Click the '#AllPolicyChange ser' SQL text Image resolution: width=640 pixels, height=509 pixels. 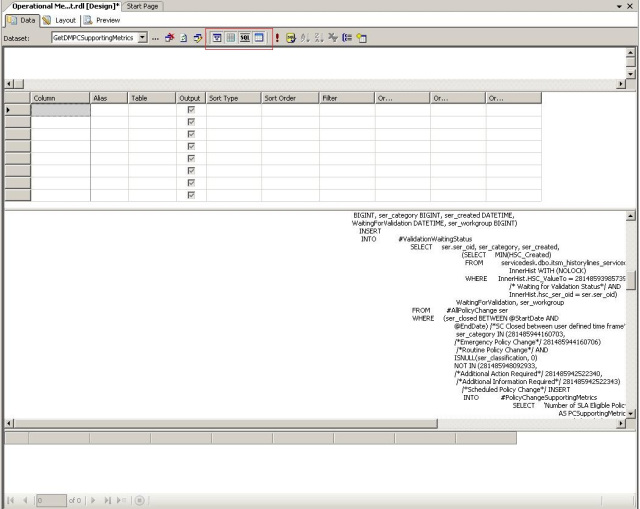coord(477,310)
